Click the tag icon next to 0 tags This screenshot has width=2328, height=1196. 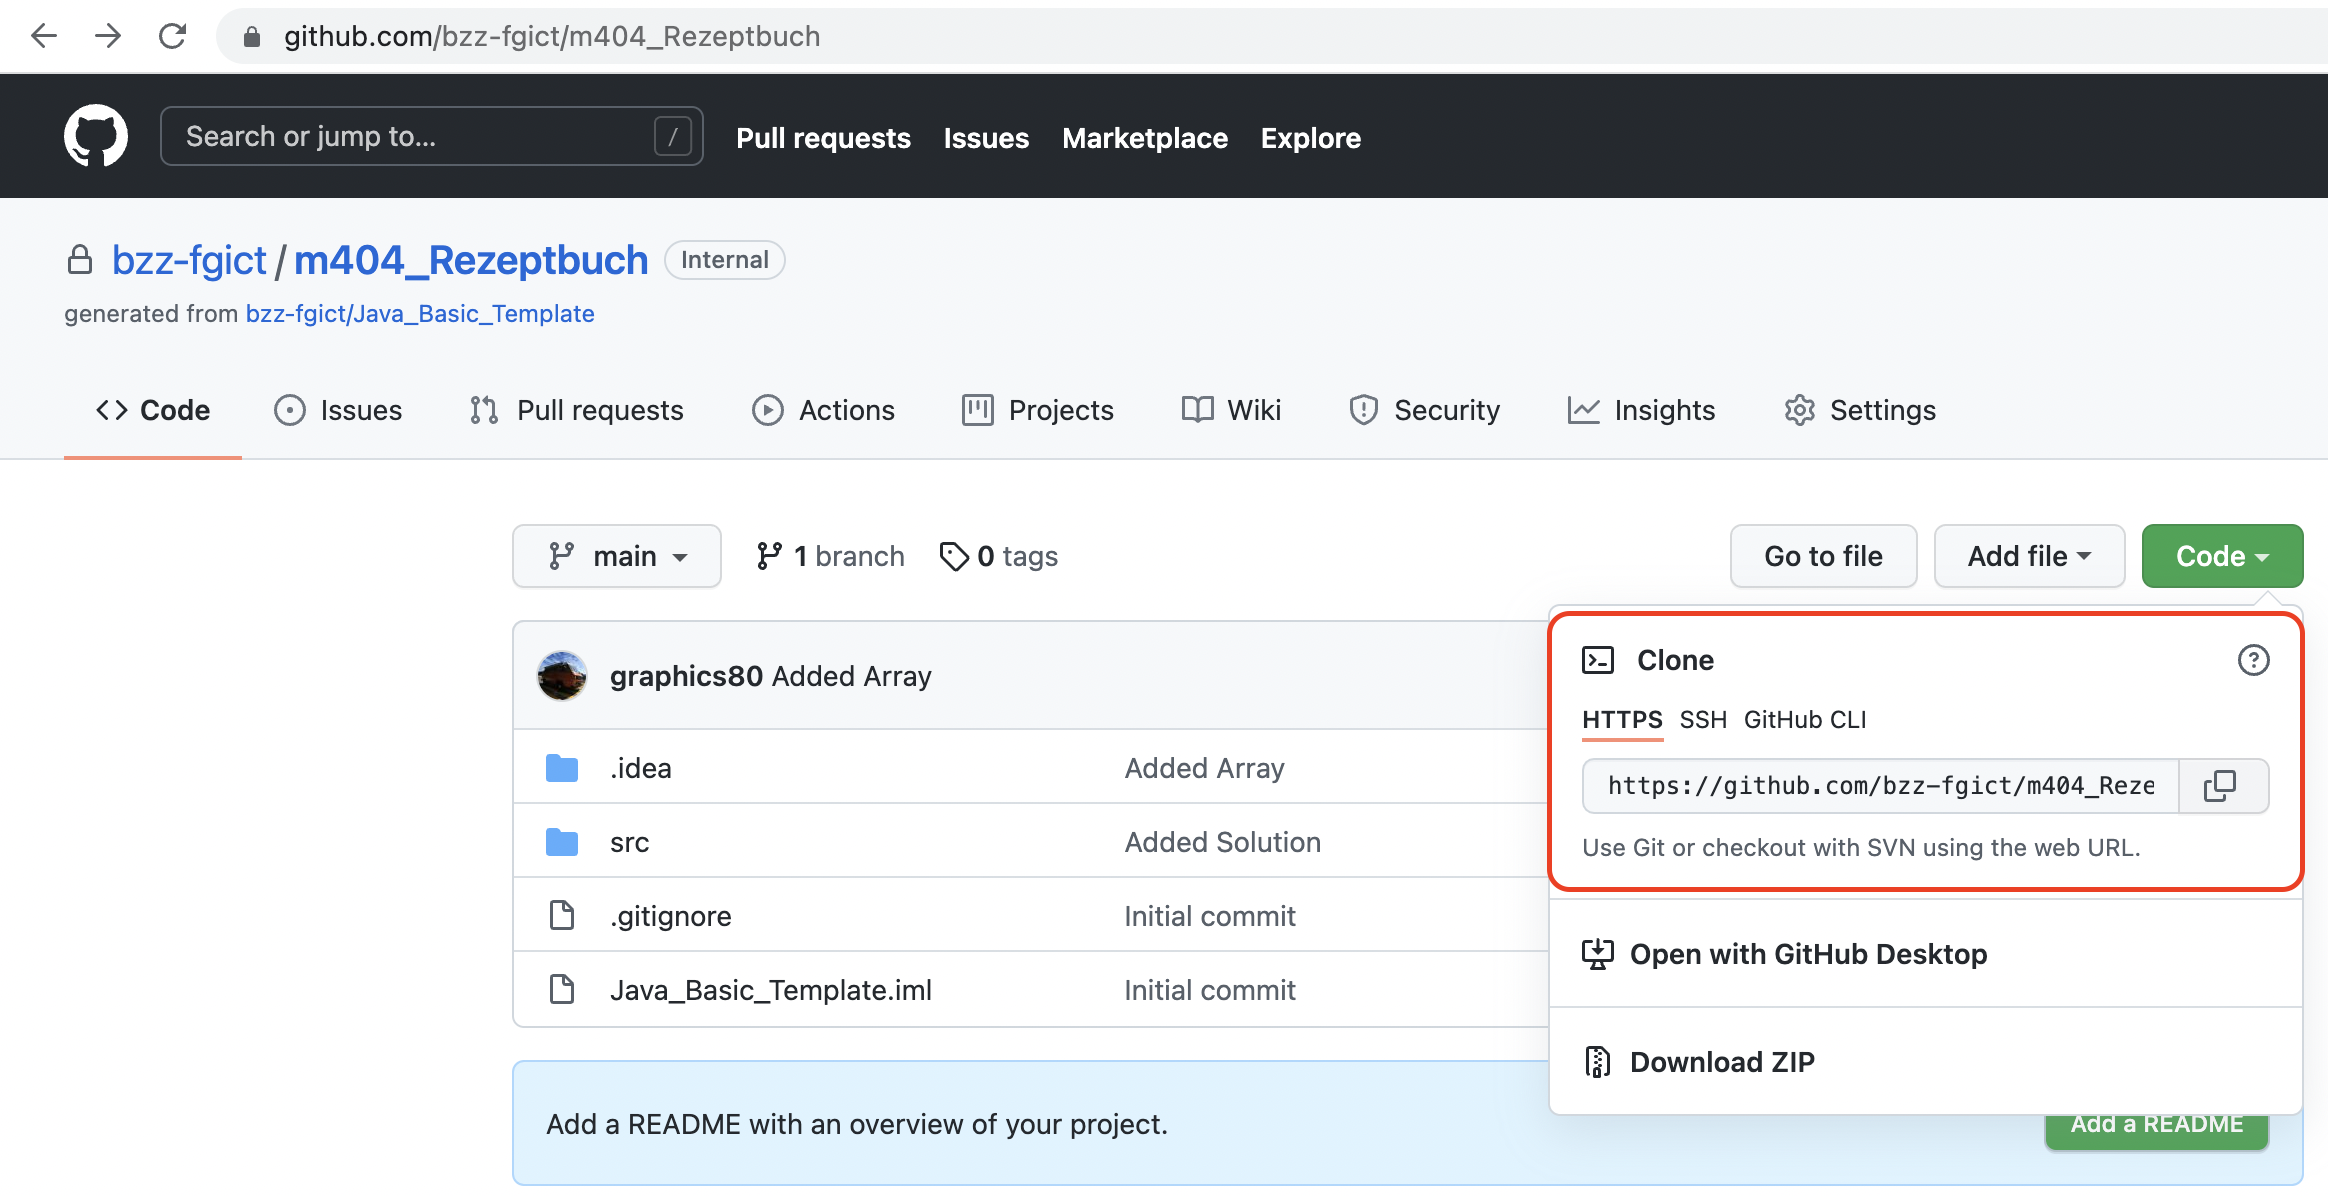click(953, 555)
